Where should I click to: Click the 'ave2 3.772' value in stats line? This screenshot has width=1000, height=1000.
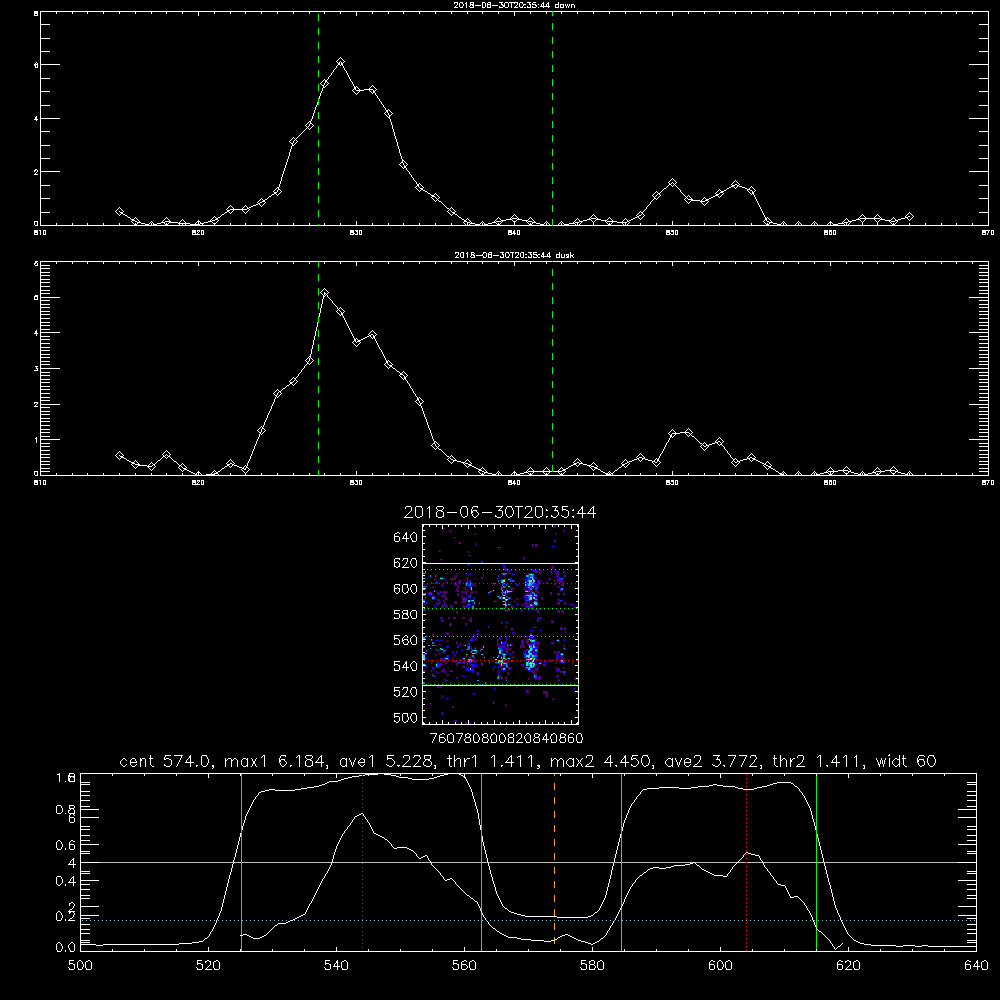pyautogui.click(x=712, y=761)
